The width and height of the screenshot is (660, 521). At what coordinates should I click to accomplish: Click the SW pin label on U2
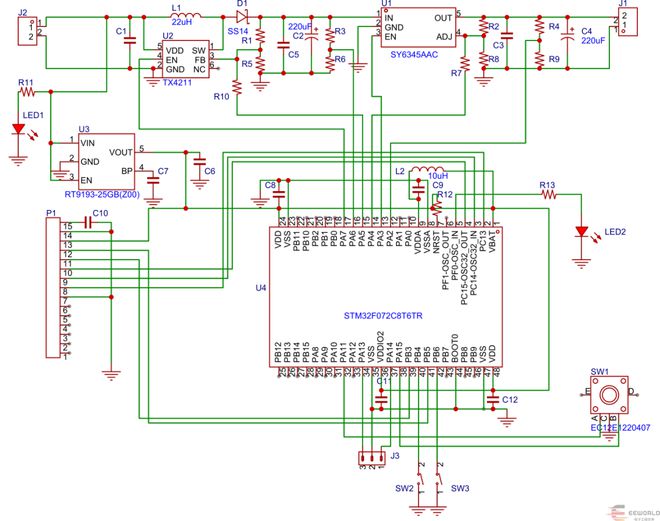pos(199,51)
